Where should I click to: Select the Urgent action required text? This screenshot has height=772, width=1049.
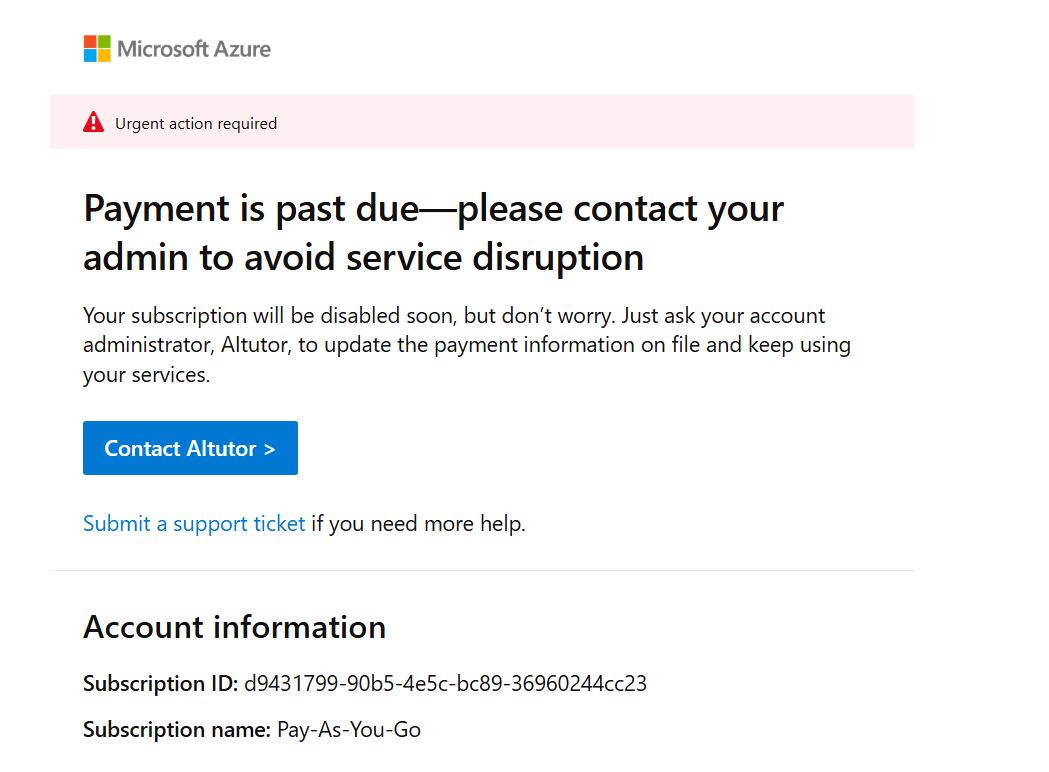pyautogui.click(x=196, y=124)
